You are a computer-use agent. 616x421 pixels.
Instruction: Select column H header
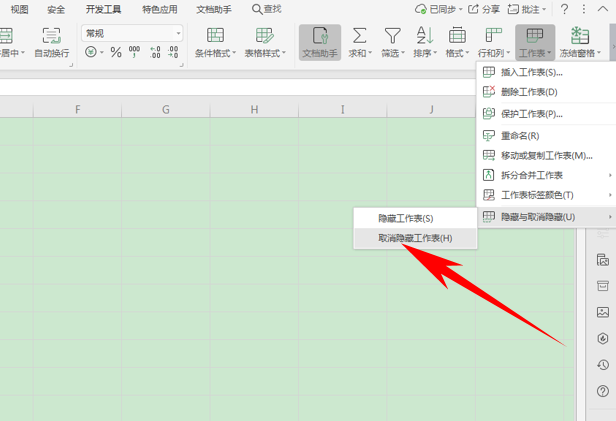click(254, 109)
